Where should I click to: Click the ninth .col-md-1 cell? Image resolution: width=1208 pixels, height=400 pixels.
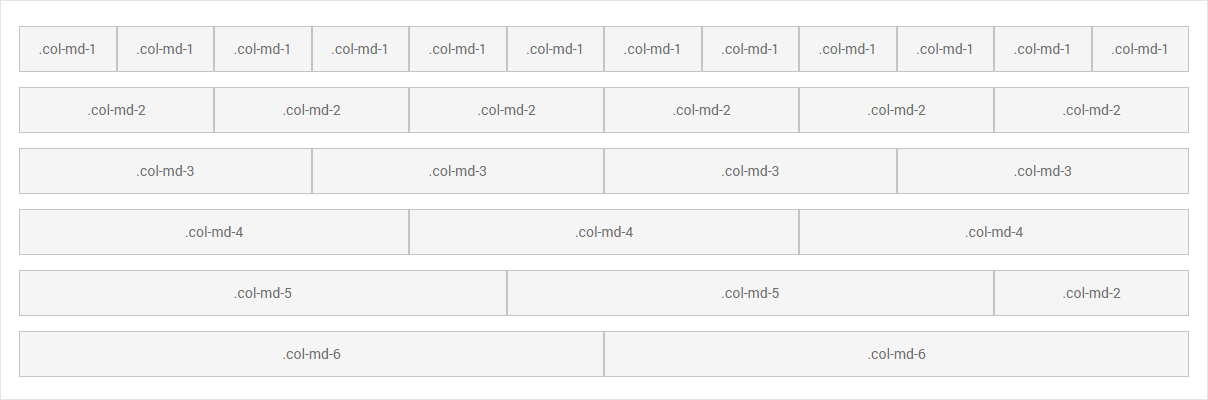coord(848,49)
